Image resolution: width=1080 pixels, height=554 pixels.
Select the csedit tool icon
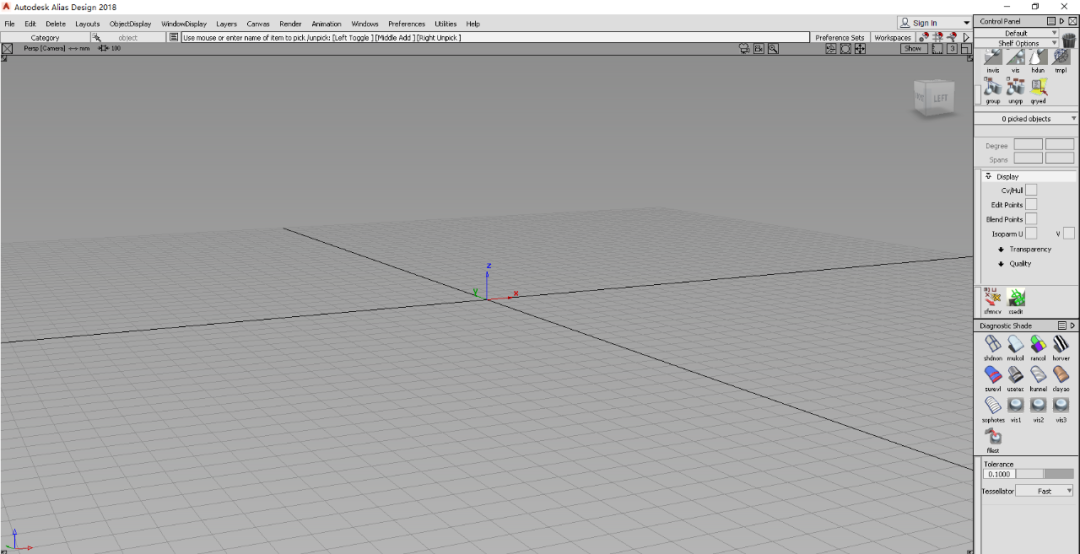pos(1016,298)
